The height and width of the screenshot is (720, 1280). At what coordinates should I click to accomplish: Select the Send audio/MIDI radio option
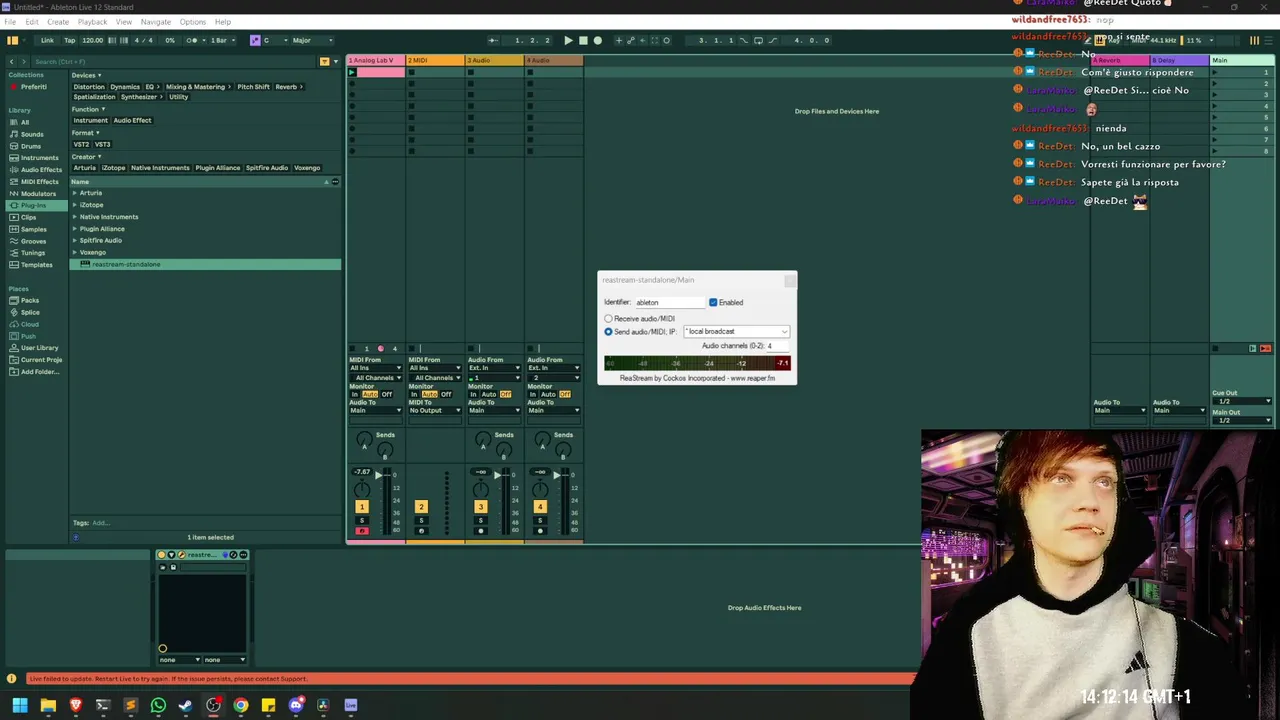tap(608, 331)
